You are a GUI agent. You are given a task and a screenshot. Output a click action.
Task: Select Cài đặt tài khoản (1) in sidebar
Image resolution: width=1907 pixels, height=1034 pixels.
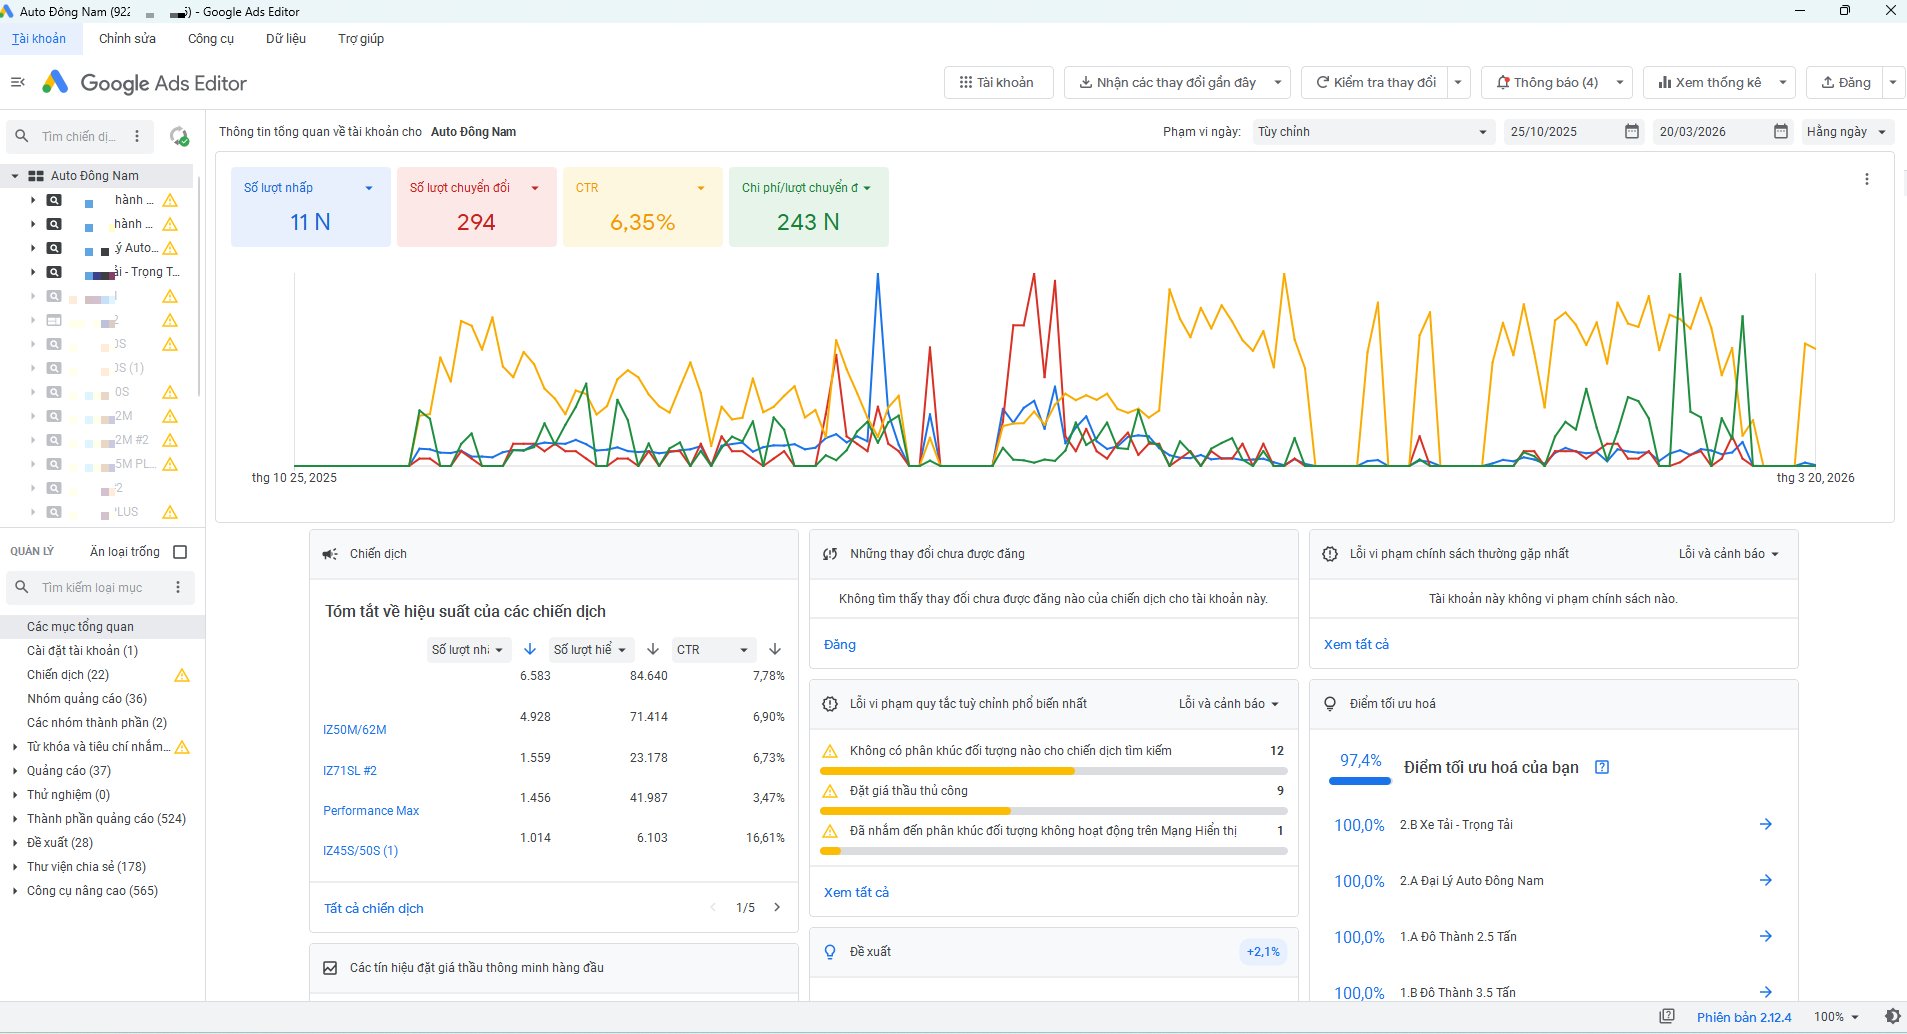coord(83,651)
